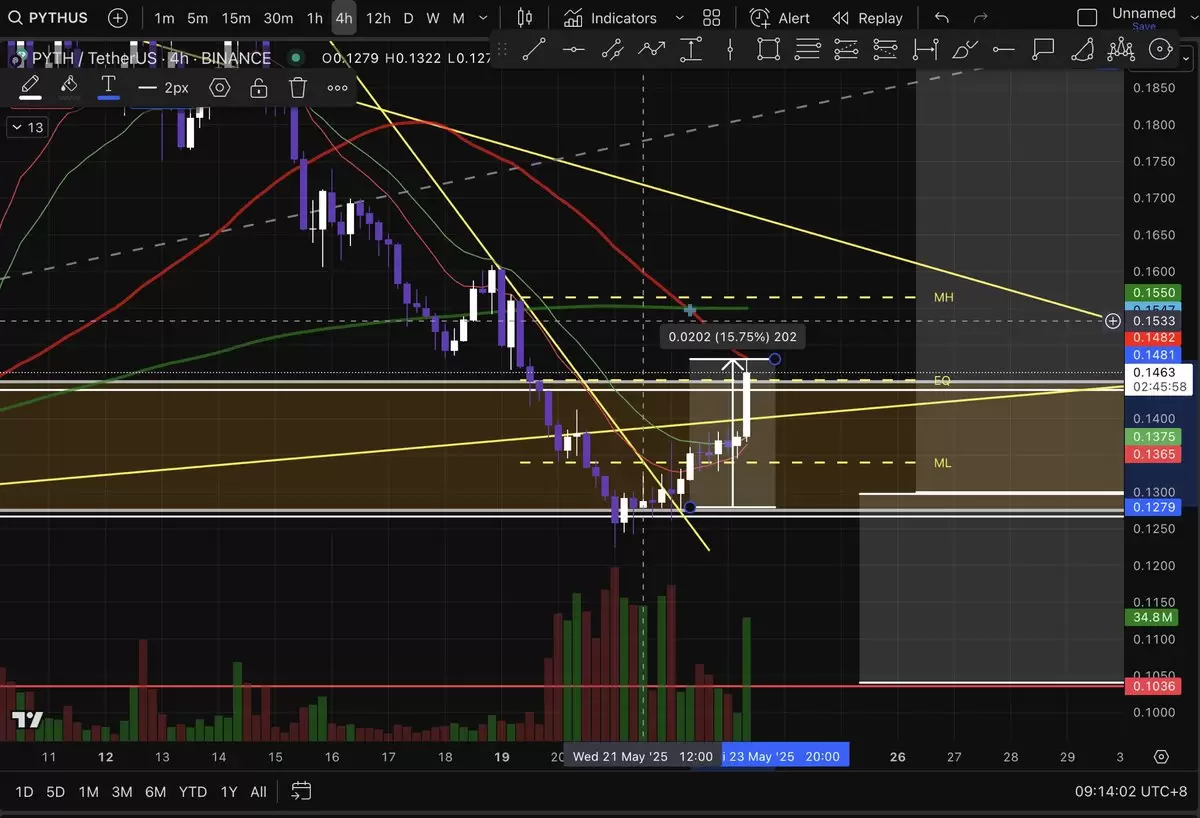1200x818 pixels.
Task: Show All data range
Action: click(x=258, y=791)
